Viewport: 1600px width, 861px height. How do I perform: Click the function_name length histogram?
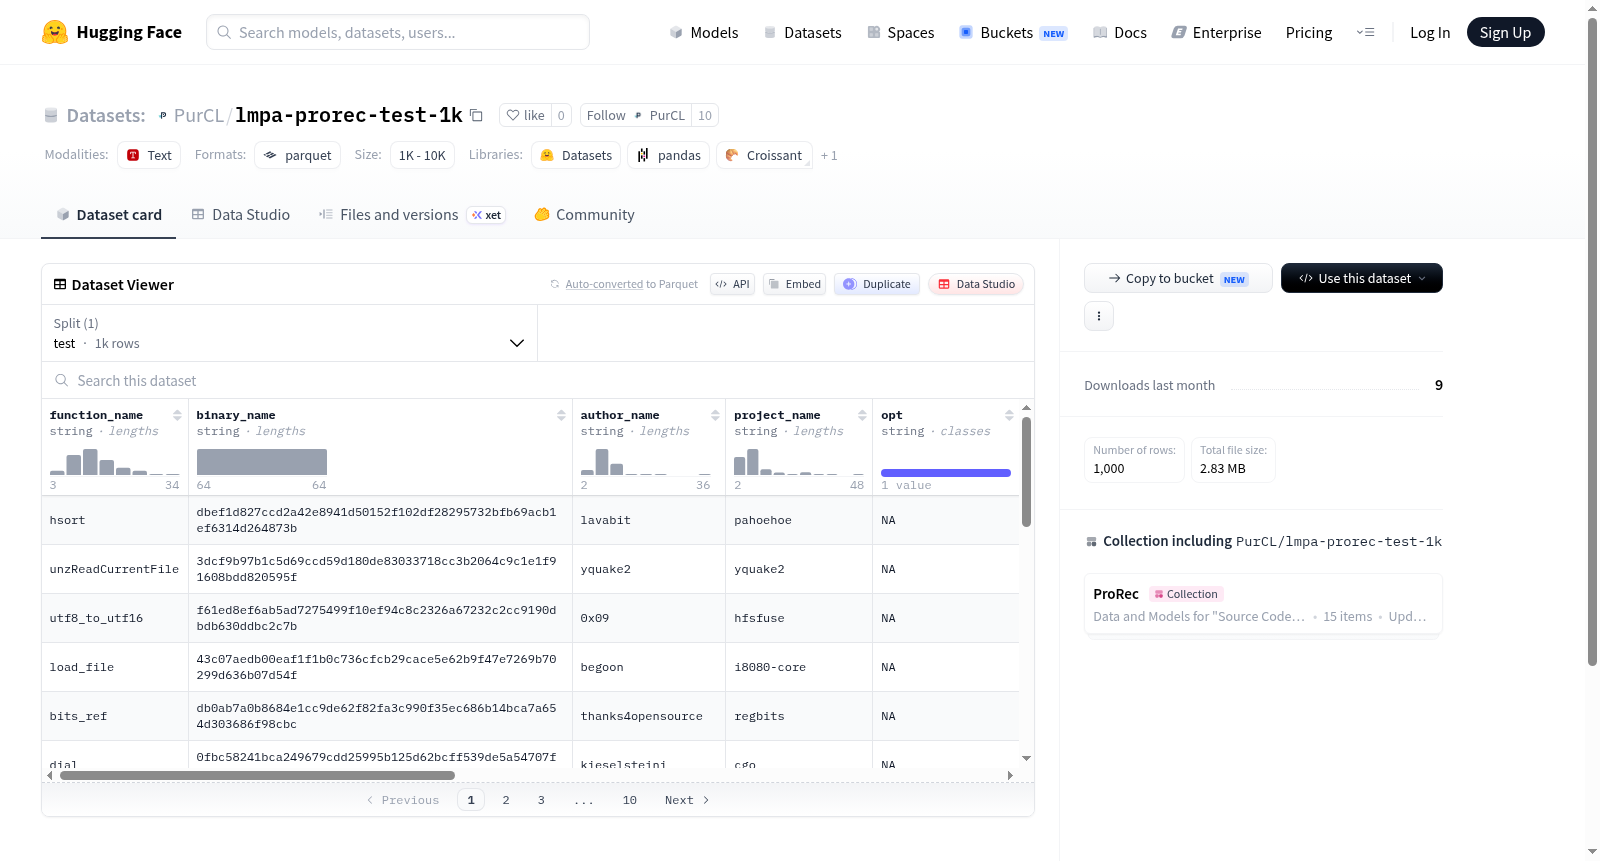point(115,462)
